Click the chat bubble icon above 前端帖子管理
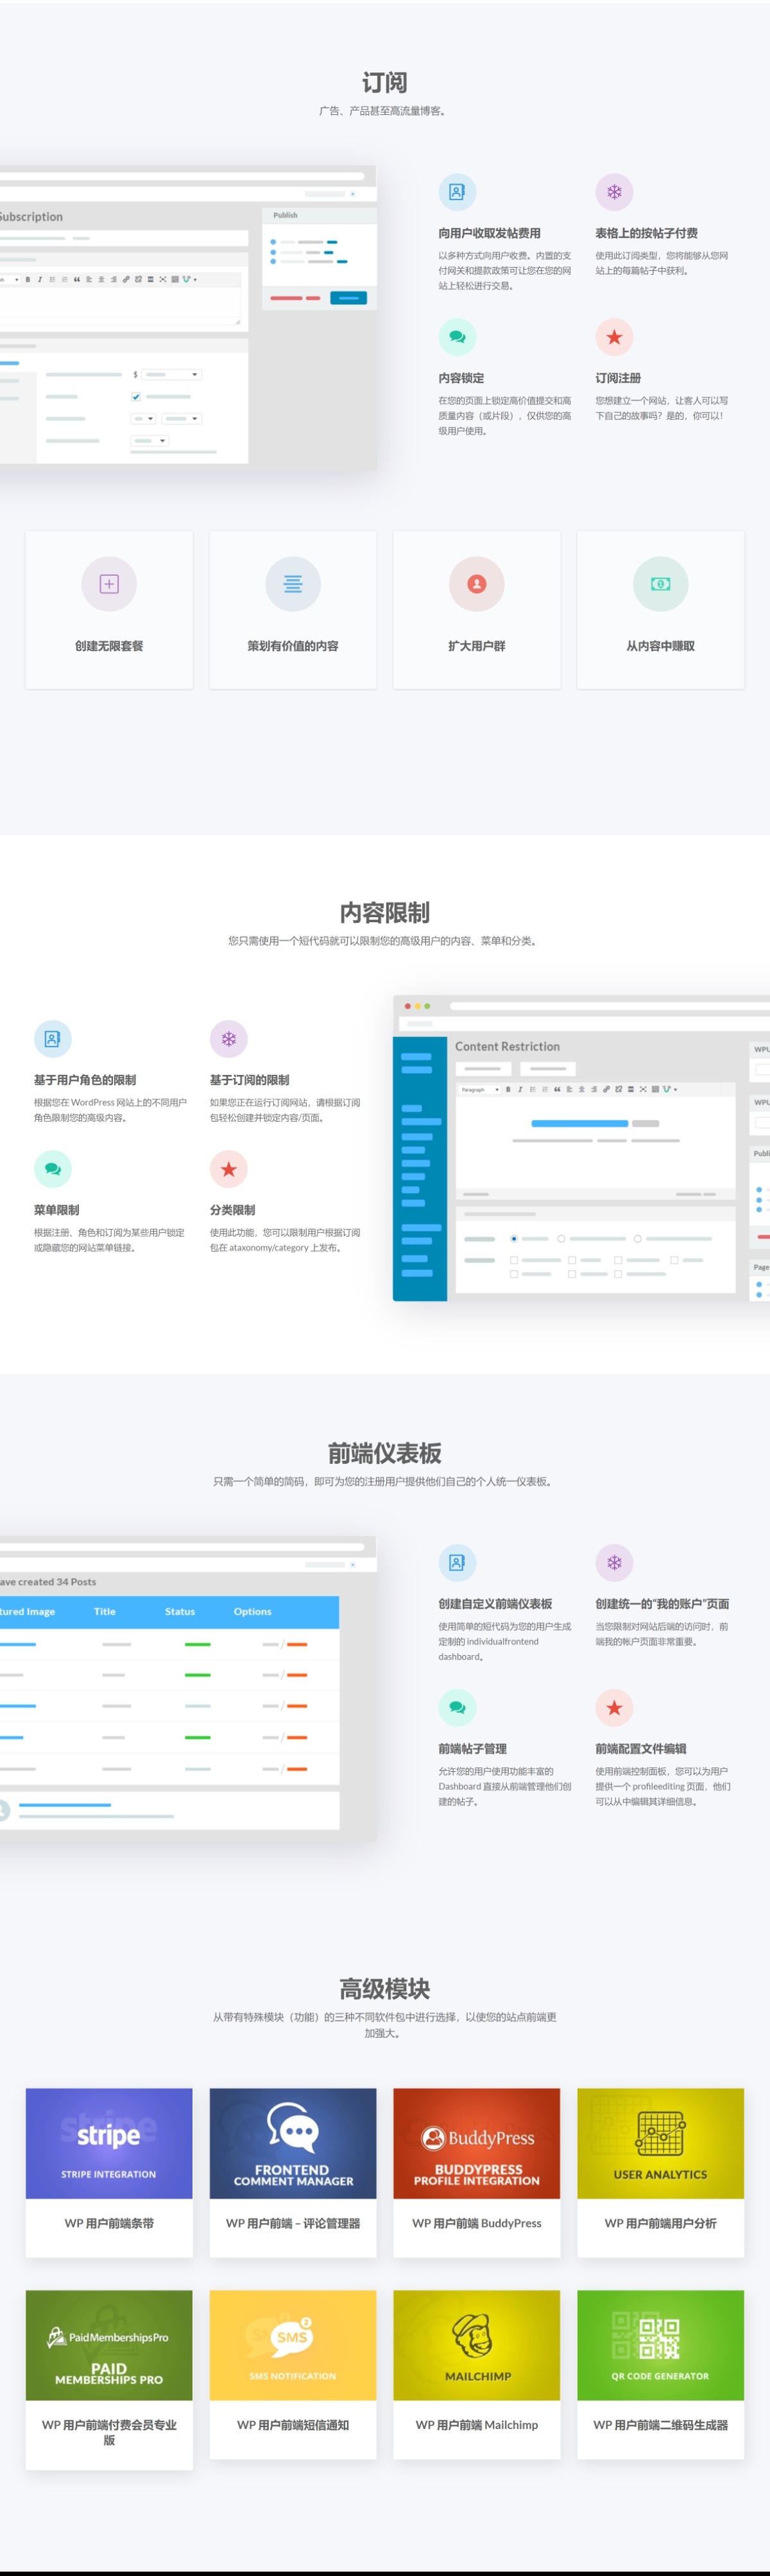 tap(457, 1708)
